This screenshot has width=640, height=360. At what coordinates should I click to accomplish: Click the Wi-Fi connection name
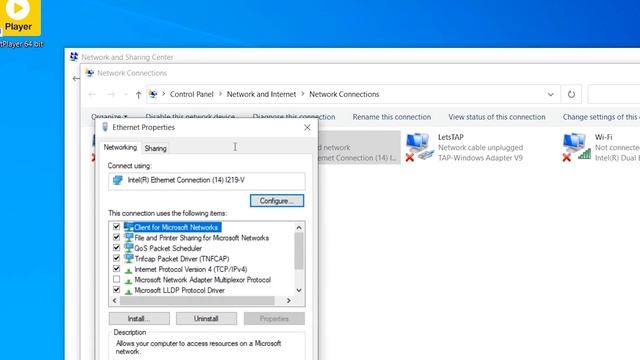(603, 137)
